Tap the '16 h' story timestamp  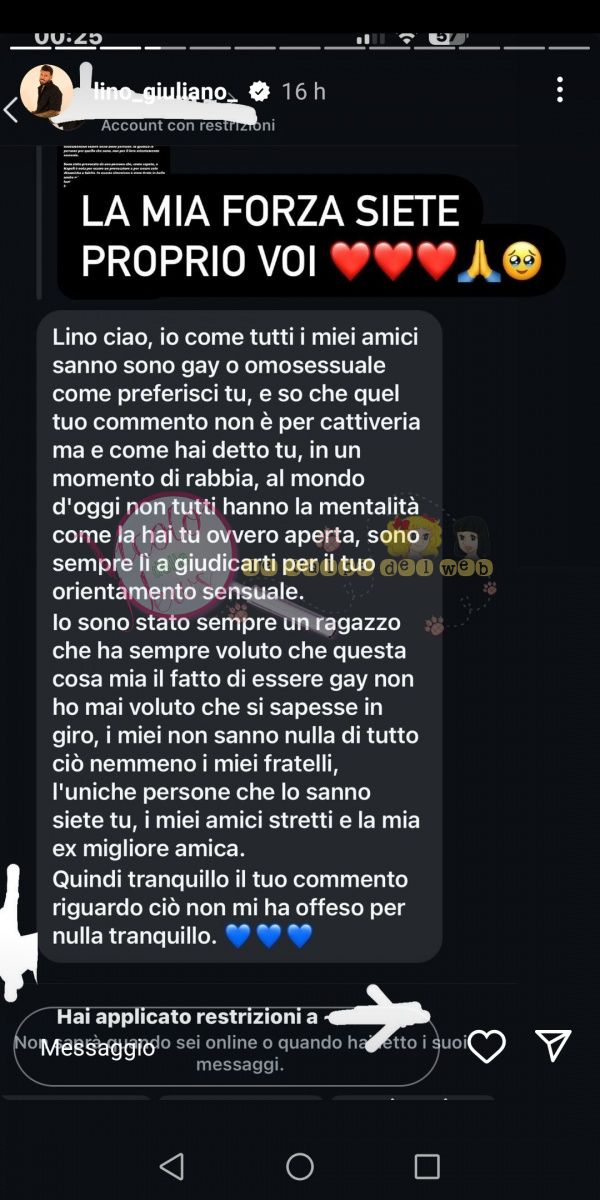point(304,92)
